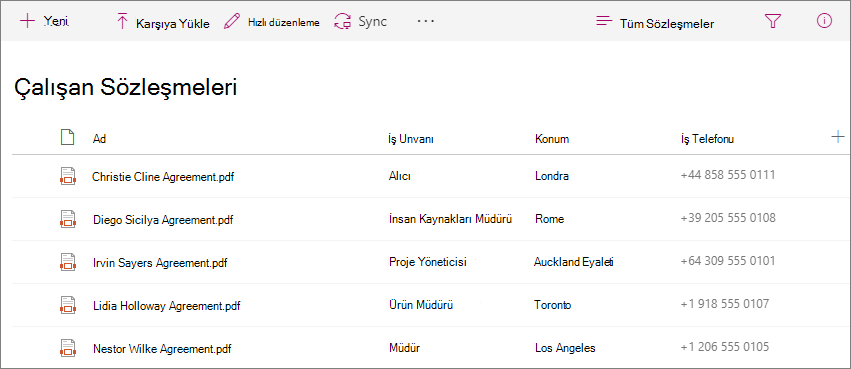Open Hızlı düzenleme quick edit

272,22
